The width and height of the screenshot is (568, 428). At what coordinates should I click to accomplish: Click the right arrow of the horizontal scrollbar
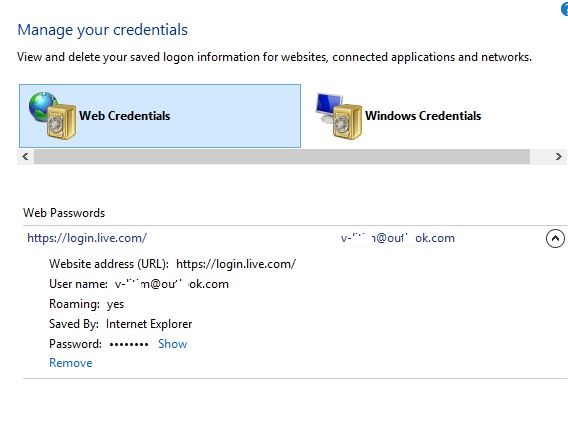click(x=559, y=157)
